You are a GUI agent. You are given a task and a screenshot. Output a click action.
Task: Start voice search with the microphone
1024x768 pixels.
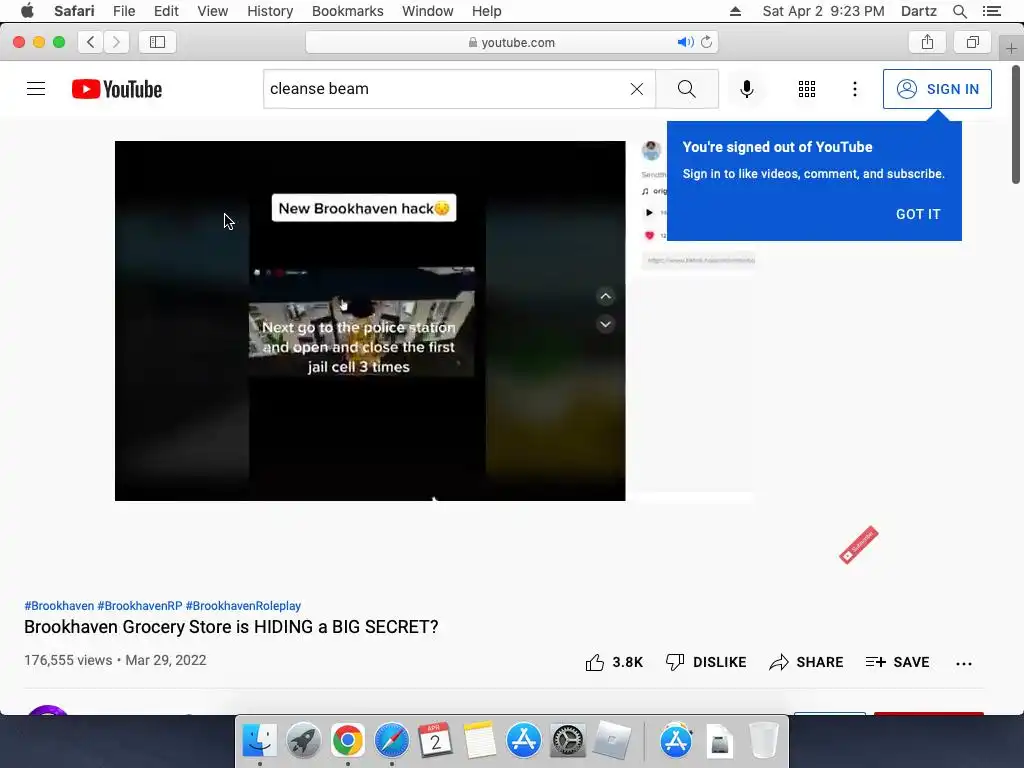point(746,89)
